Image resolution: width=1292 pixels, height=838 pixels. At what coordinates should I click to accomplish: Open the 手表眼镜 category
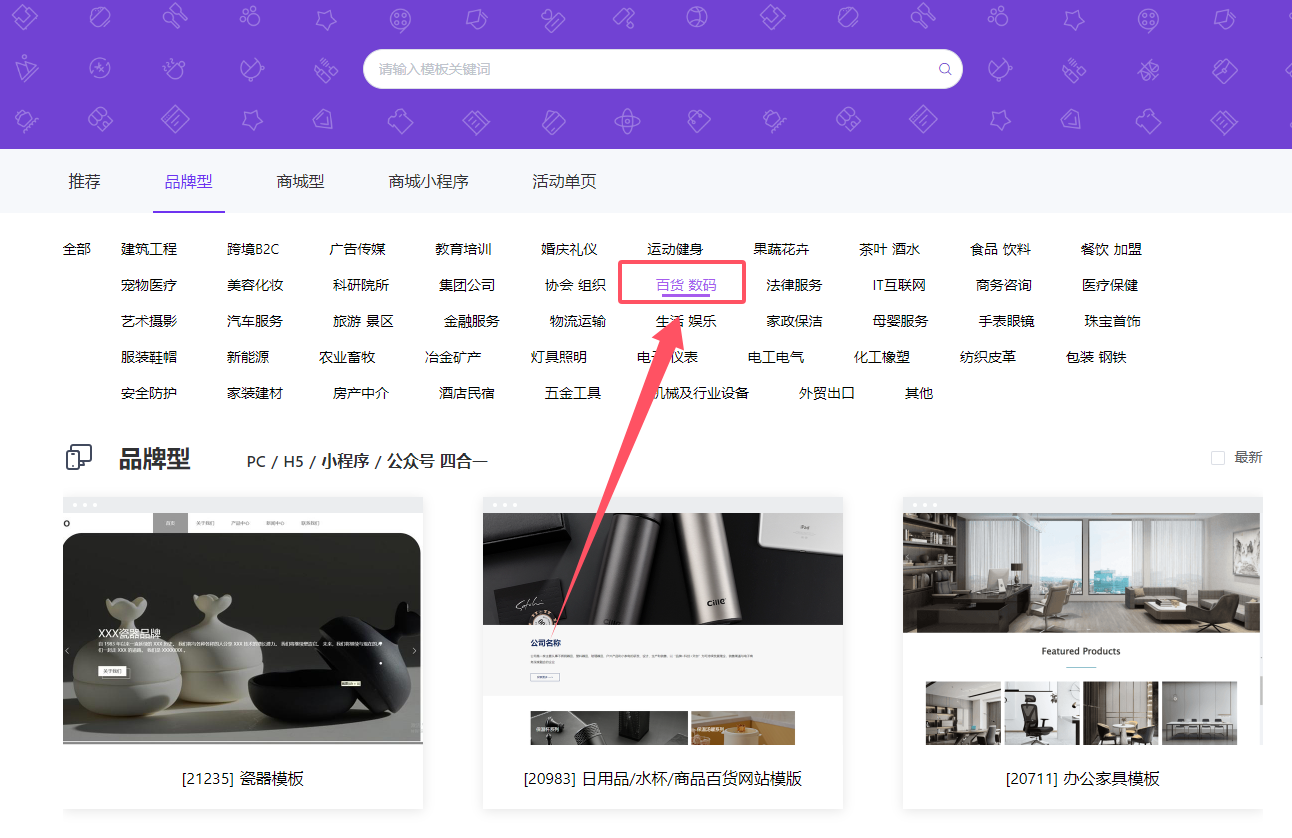click(x=1006, y=321)
